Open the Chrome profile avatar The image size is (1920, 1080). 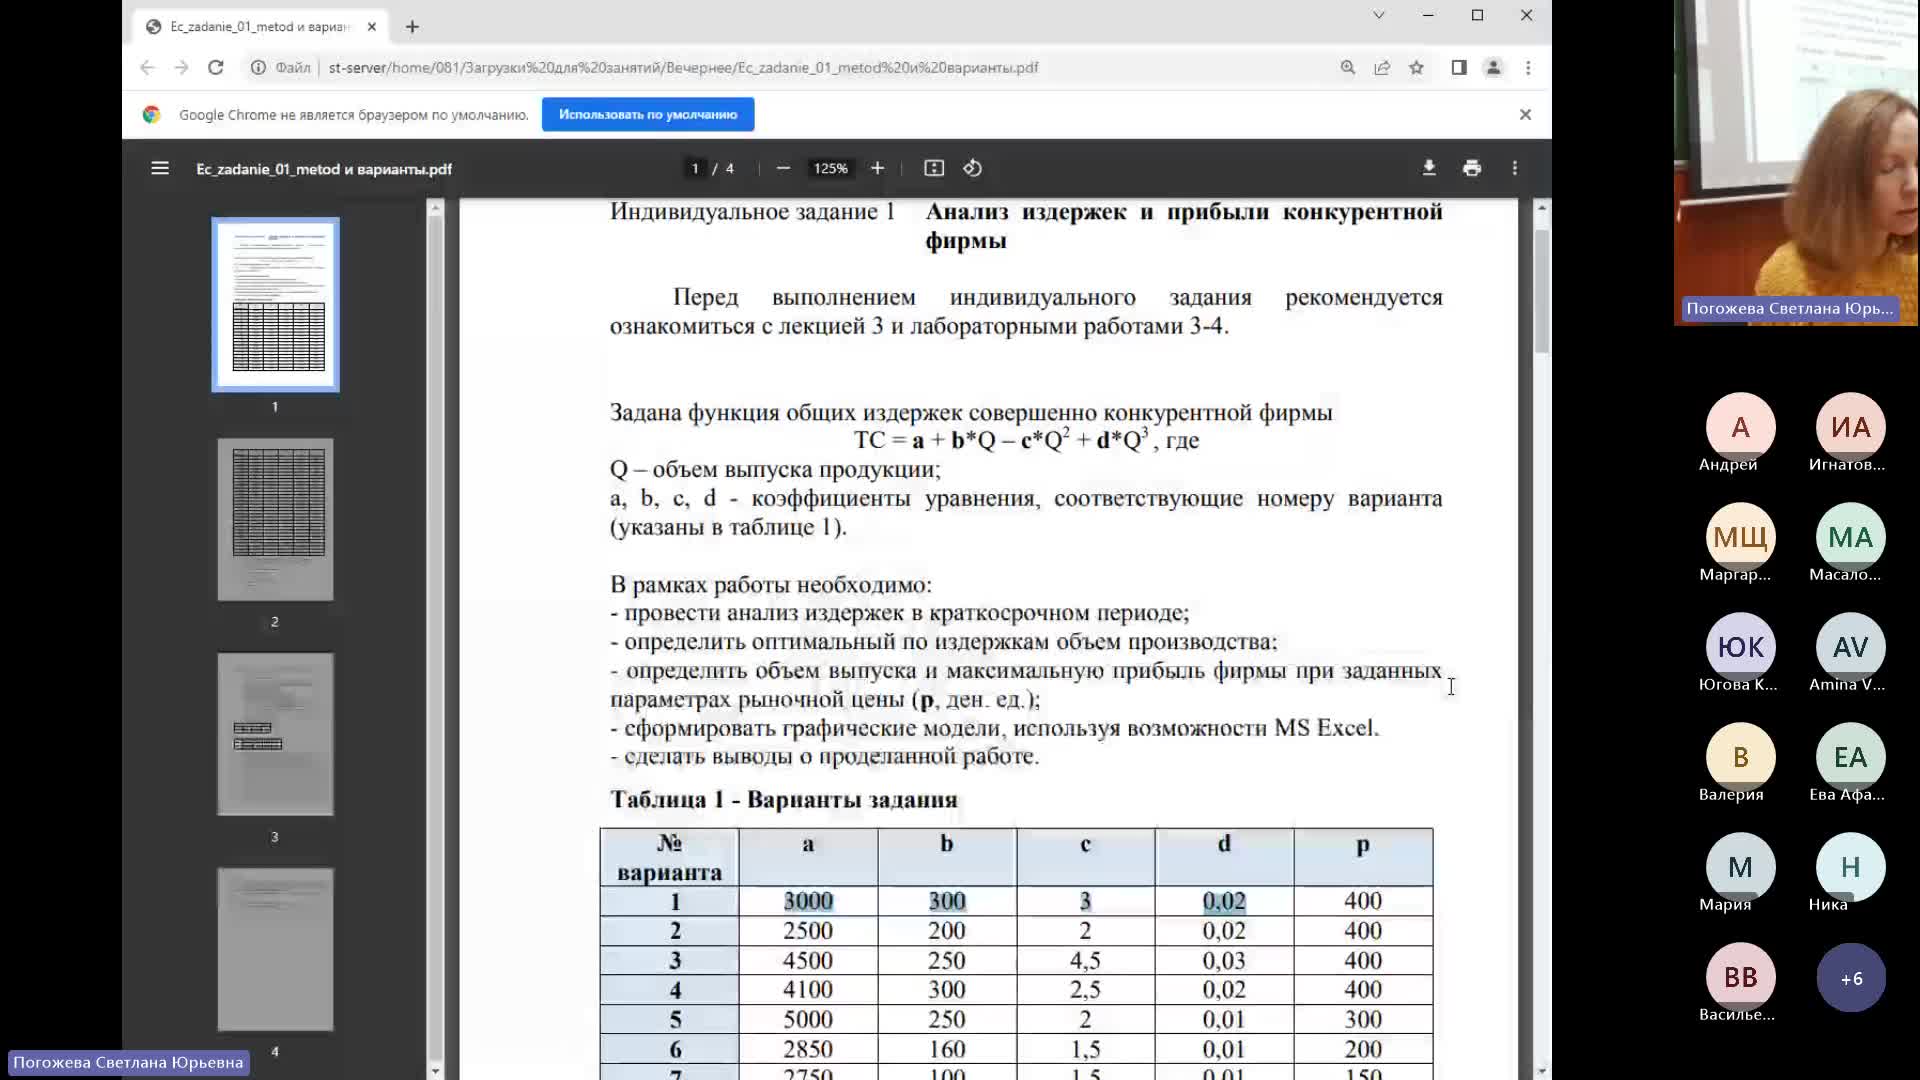coord(1493,67)
